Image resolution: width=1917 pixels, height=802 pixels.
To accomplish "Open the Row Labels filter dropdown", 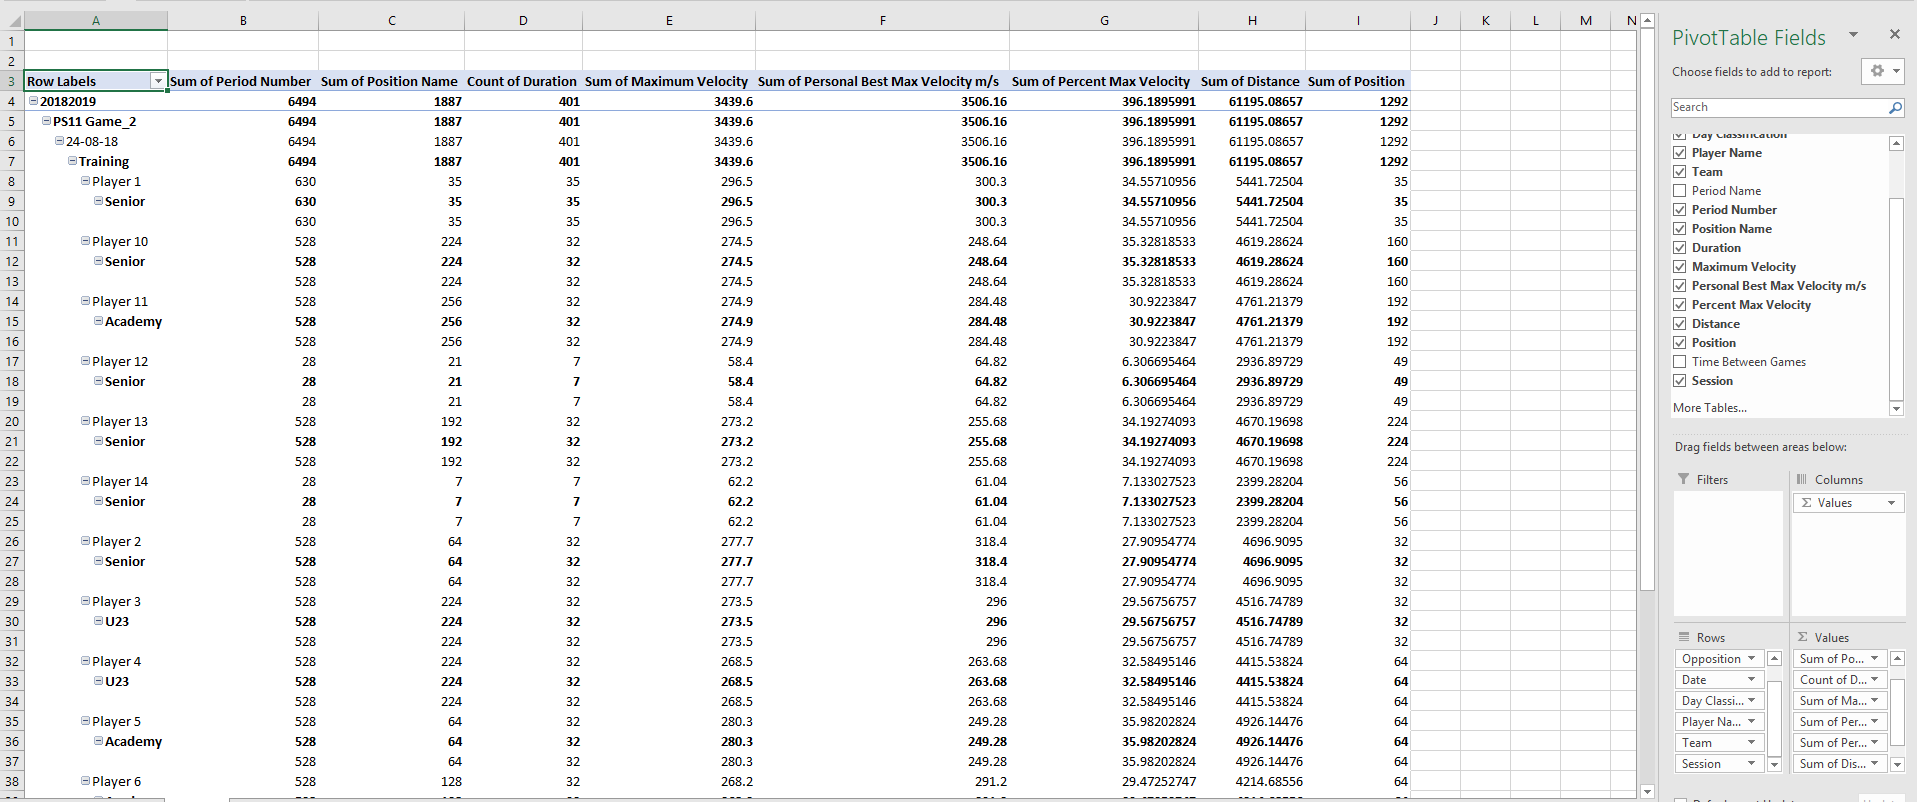I will pyautogui.click(x=157, y=81).
